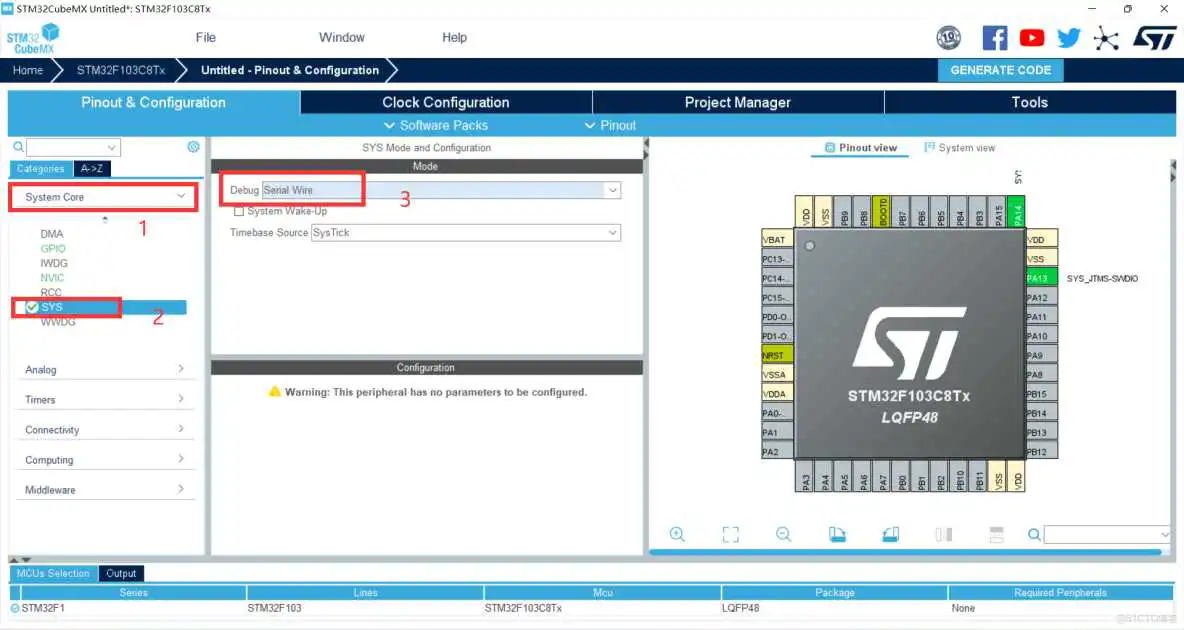Screen dimensions: 1184x630
Task: Enable the System Wake-Up checkbox
Action: tap(239, 212)
